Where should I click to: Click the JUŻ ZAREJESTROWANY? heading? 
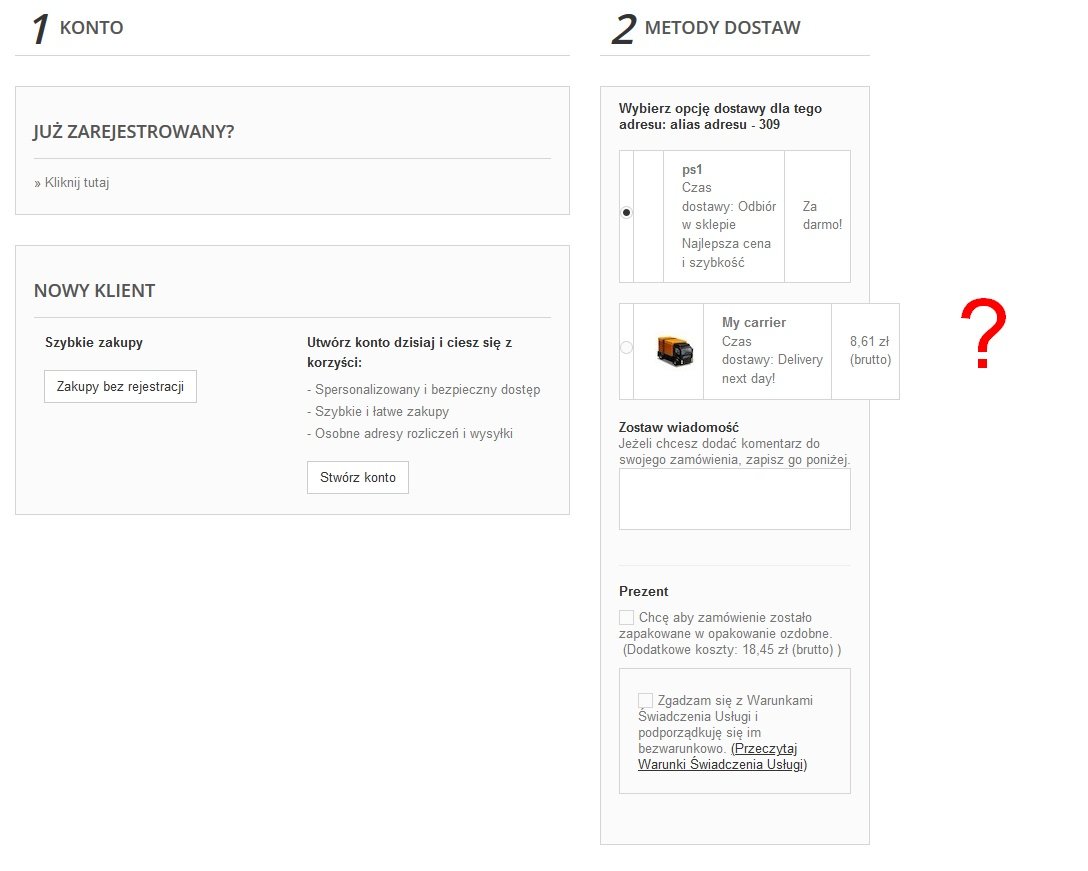click(x=133, y=131)
